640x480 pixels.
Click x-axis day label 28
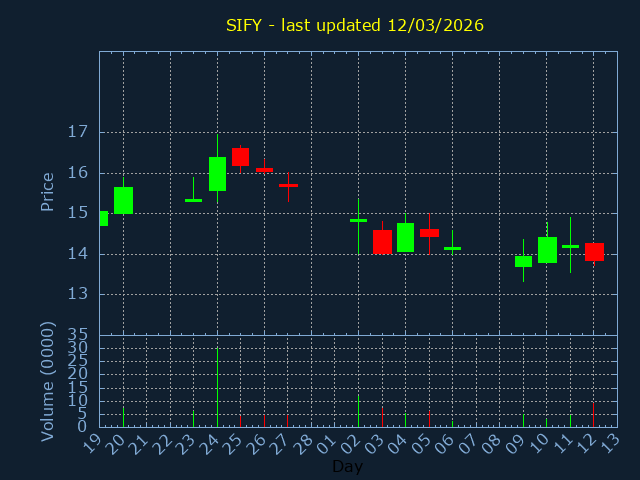[303, 444]
